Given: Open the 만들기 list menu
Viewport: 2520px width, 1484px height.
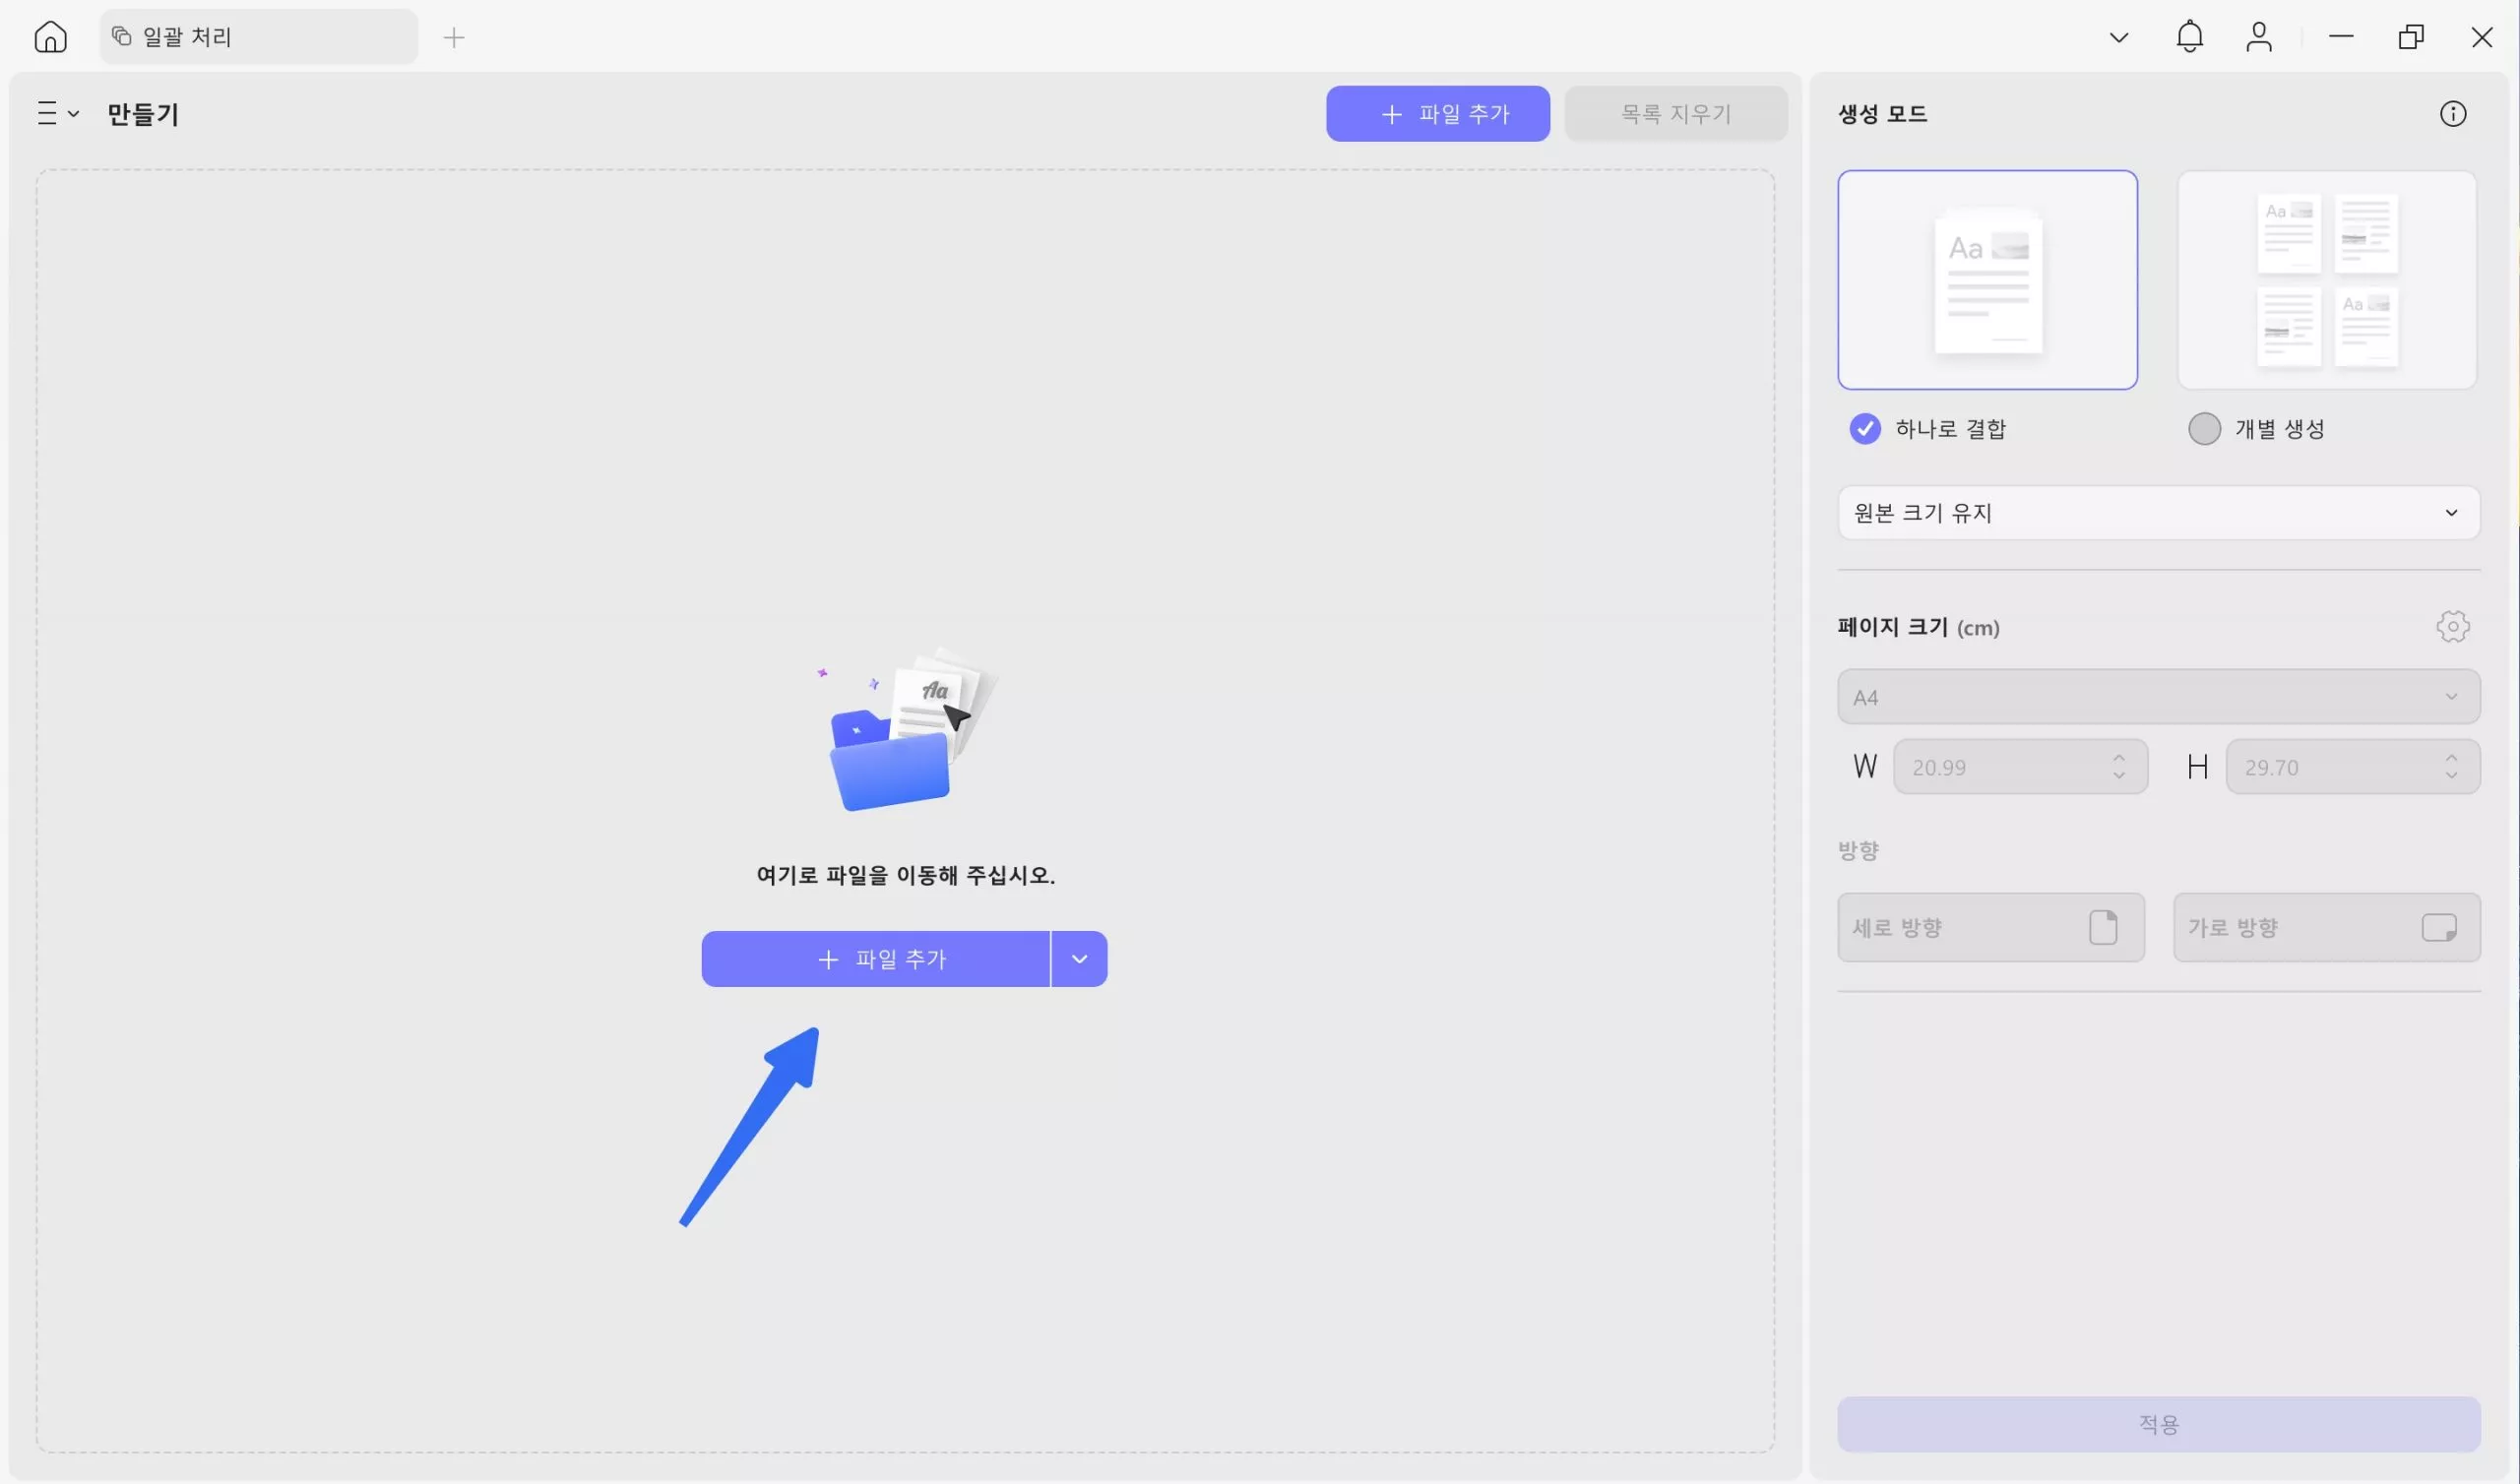Looking at the screenshot, I should click(x=58, y=114).
